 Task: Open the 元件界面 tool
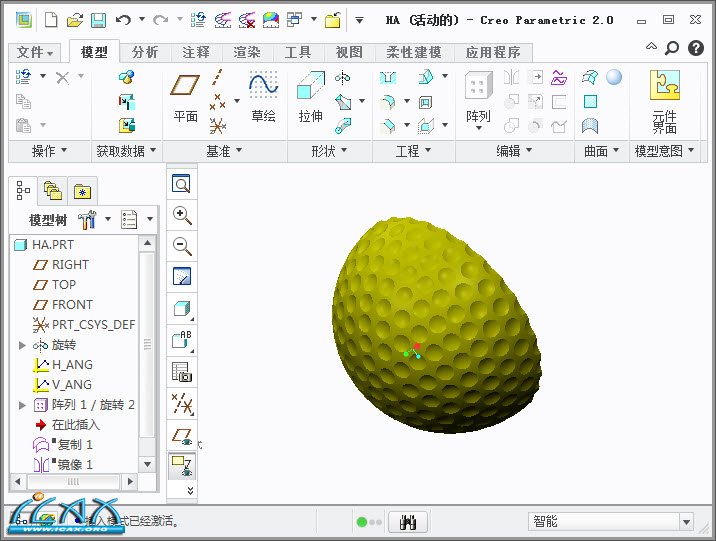[x=664, y=100]
